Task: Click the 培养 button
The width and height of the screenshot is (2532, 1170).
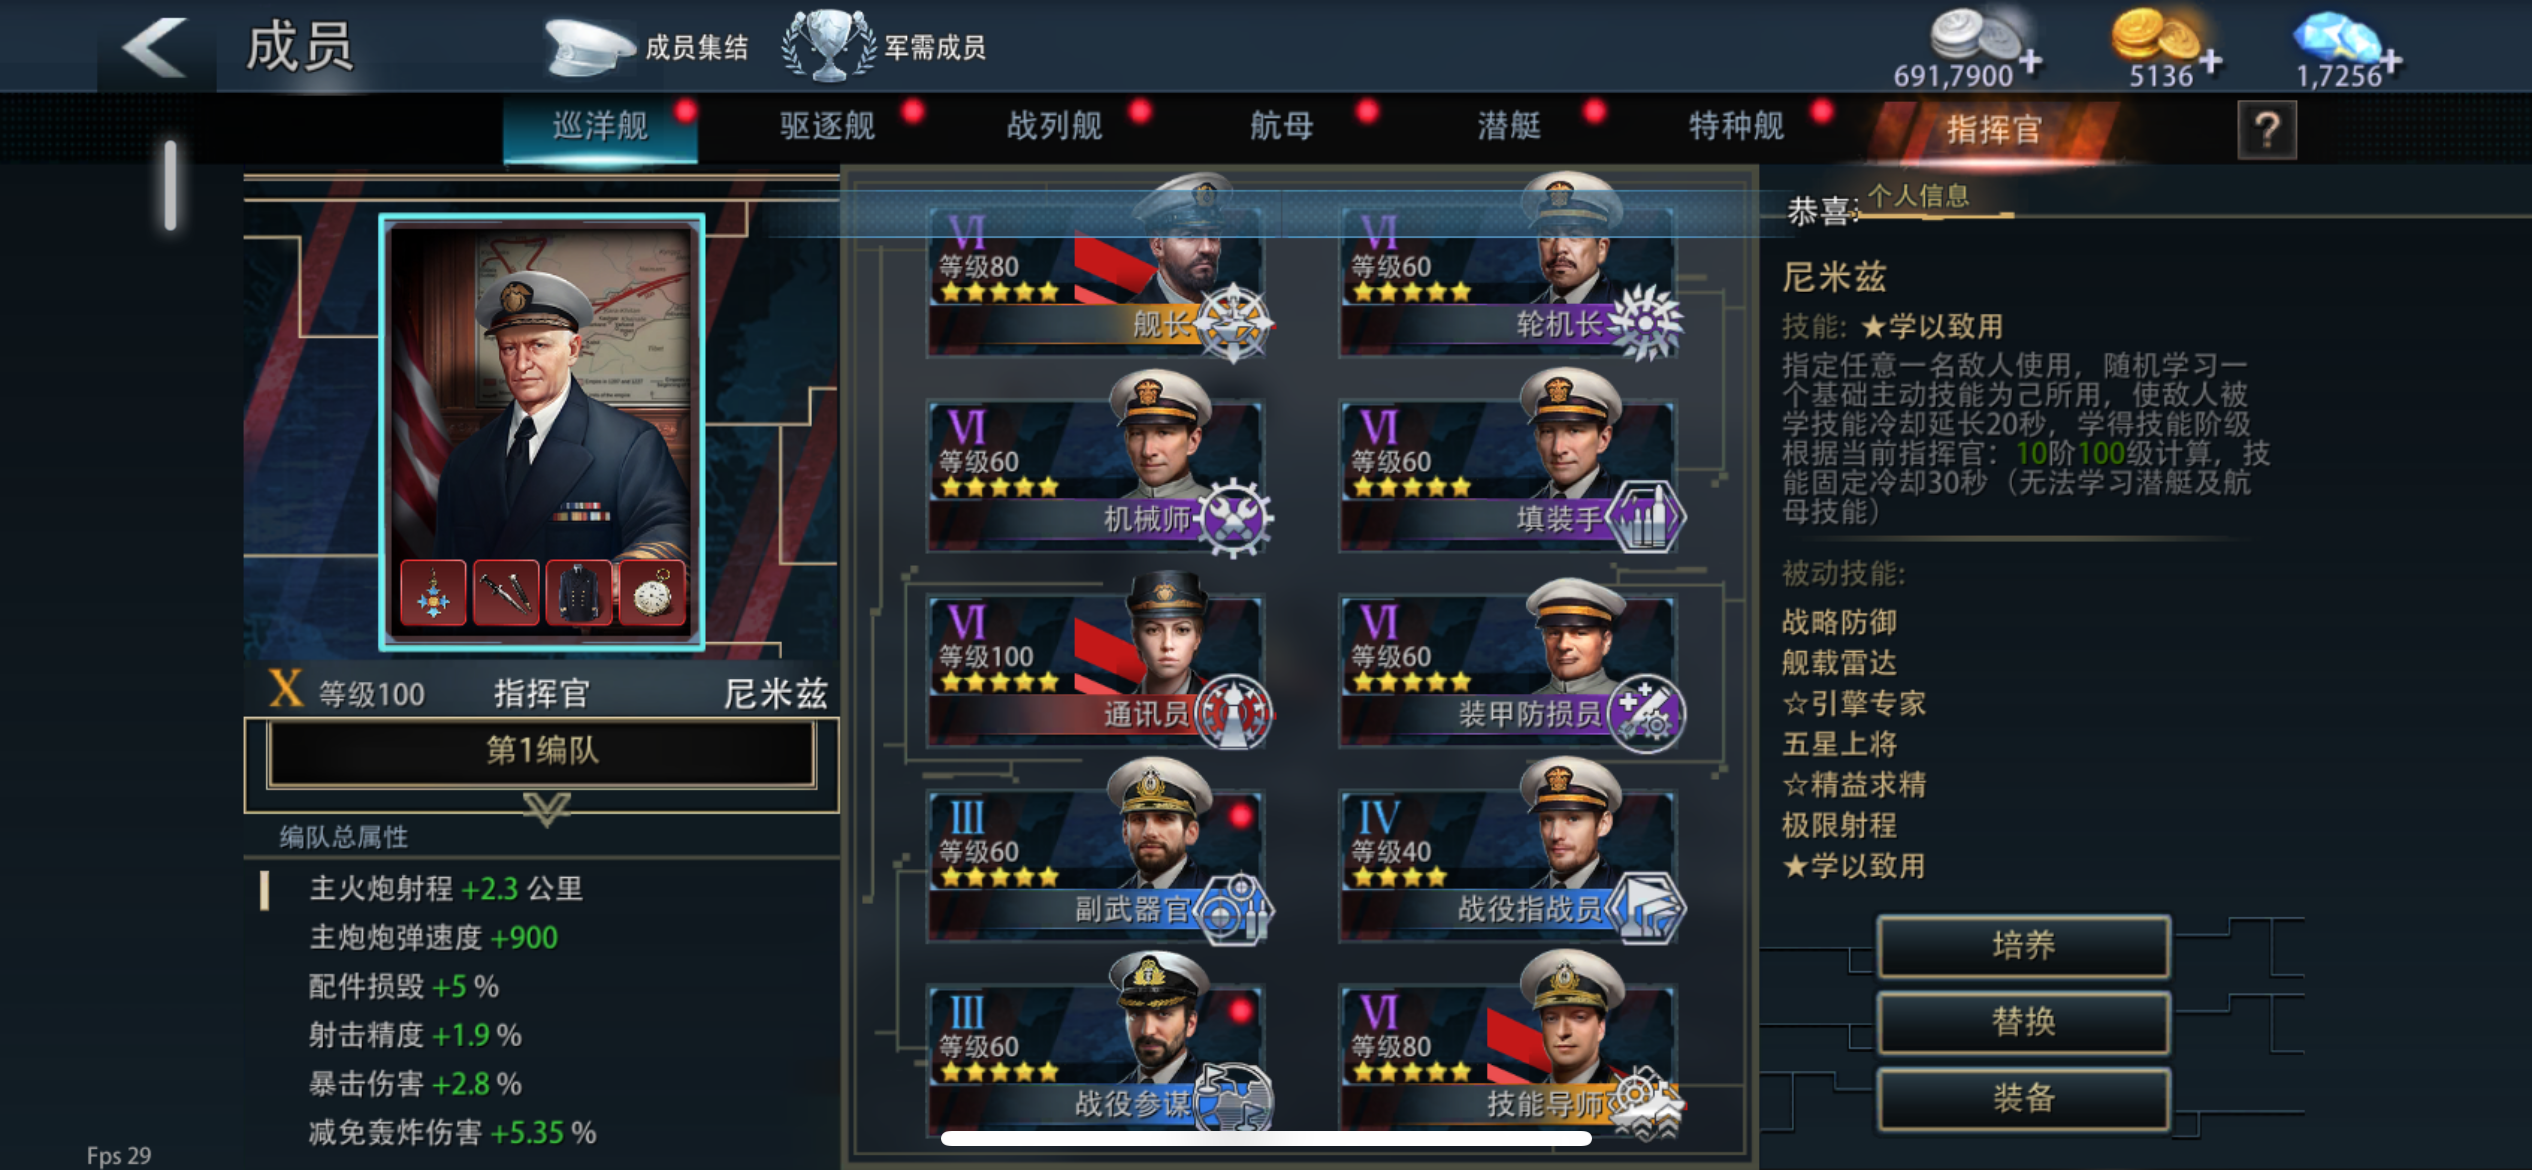Action: point(2023,945)
